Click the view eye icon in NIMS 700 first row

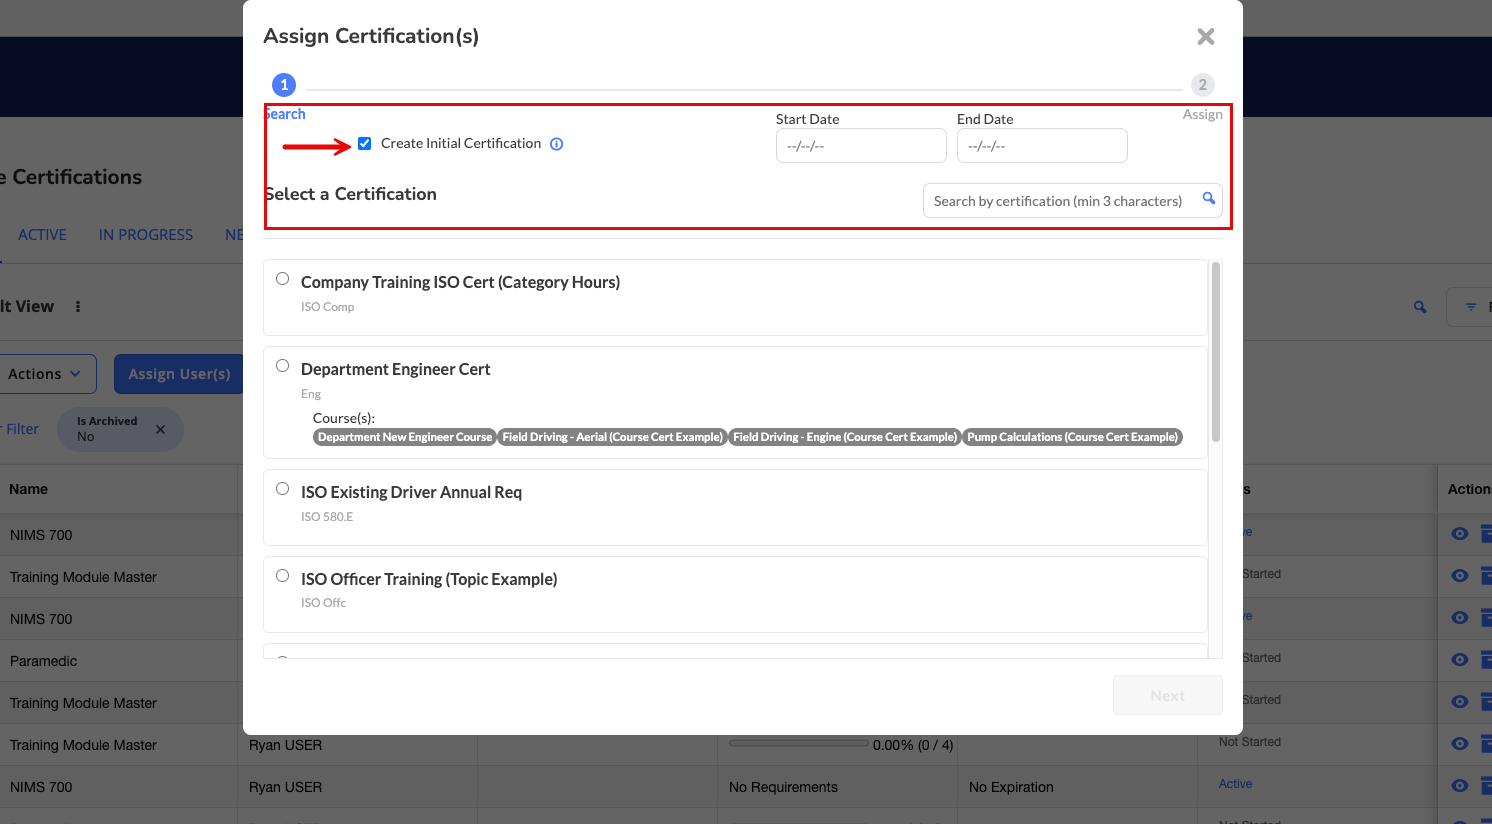point(1459,534)
